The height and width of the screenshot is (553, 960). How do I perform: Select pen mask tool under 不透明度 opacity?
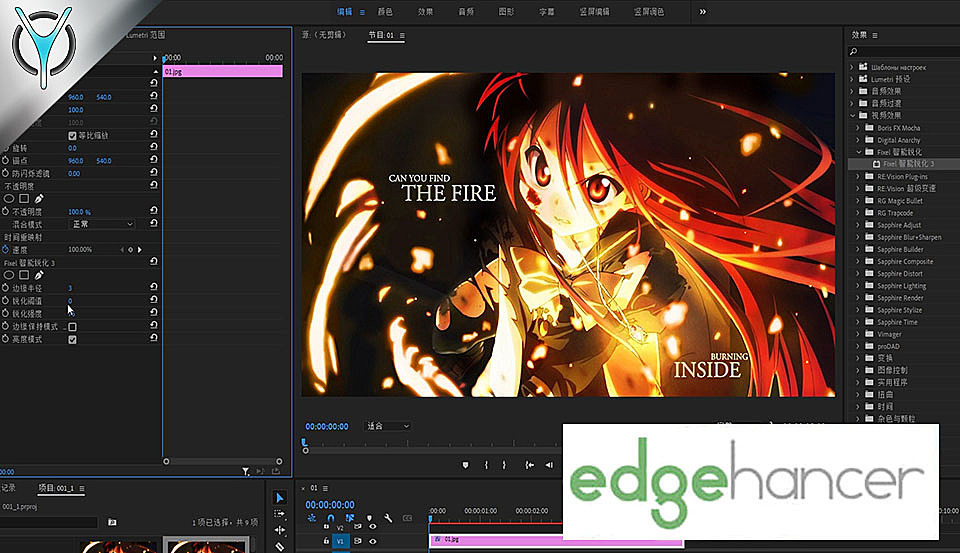click(x=39, y=198)
